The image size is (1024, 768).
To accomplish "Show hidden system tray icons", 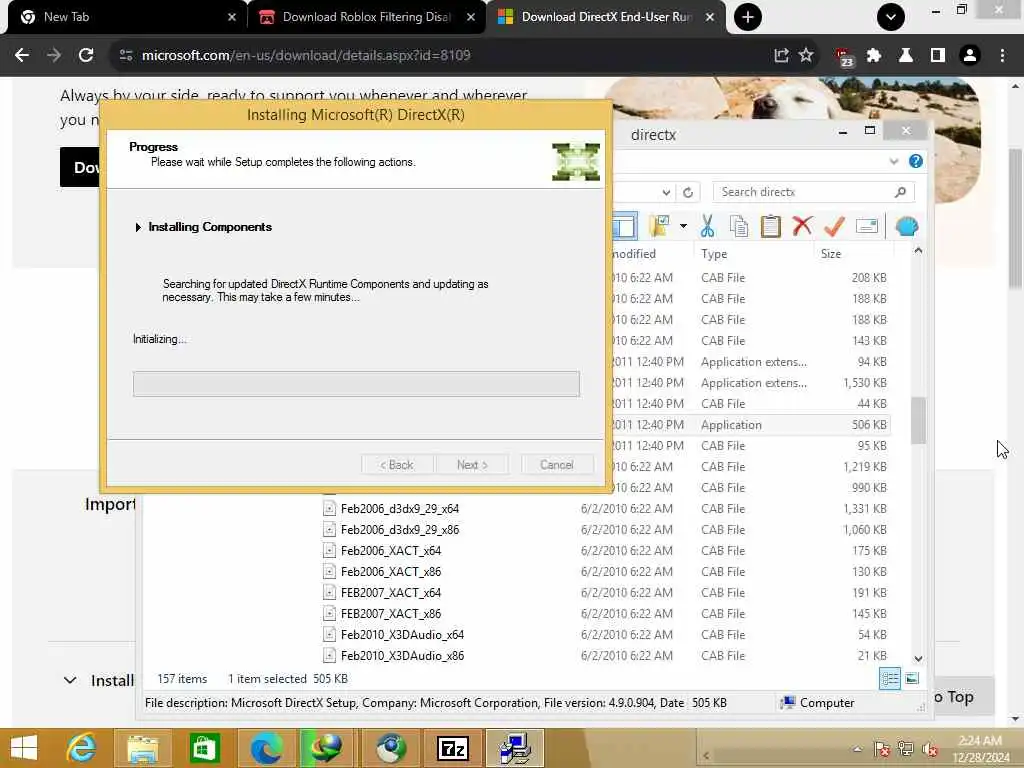I will coord(857,748).
